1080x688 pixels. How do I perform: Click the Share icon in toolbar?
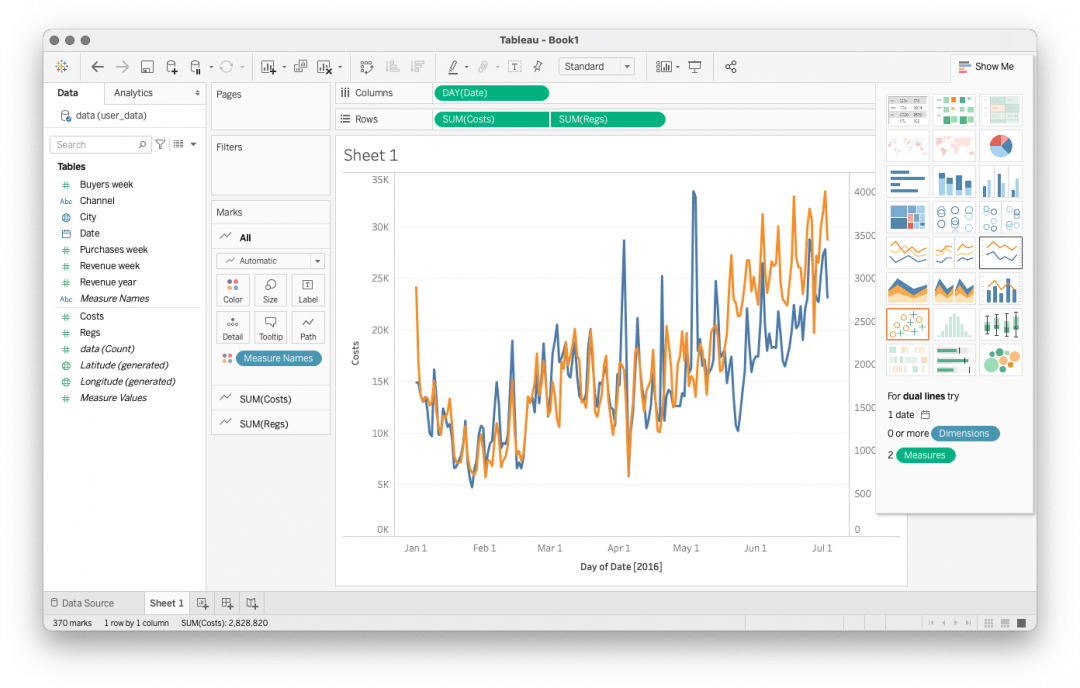point(731,67)
